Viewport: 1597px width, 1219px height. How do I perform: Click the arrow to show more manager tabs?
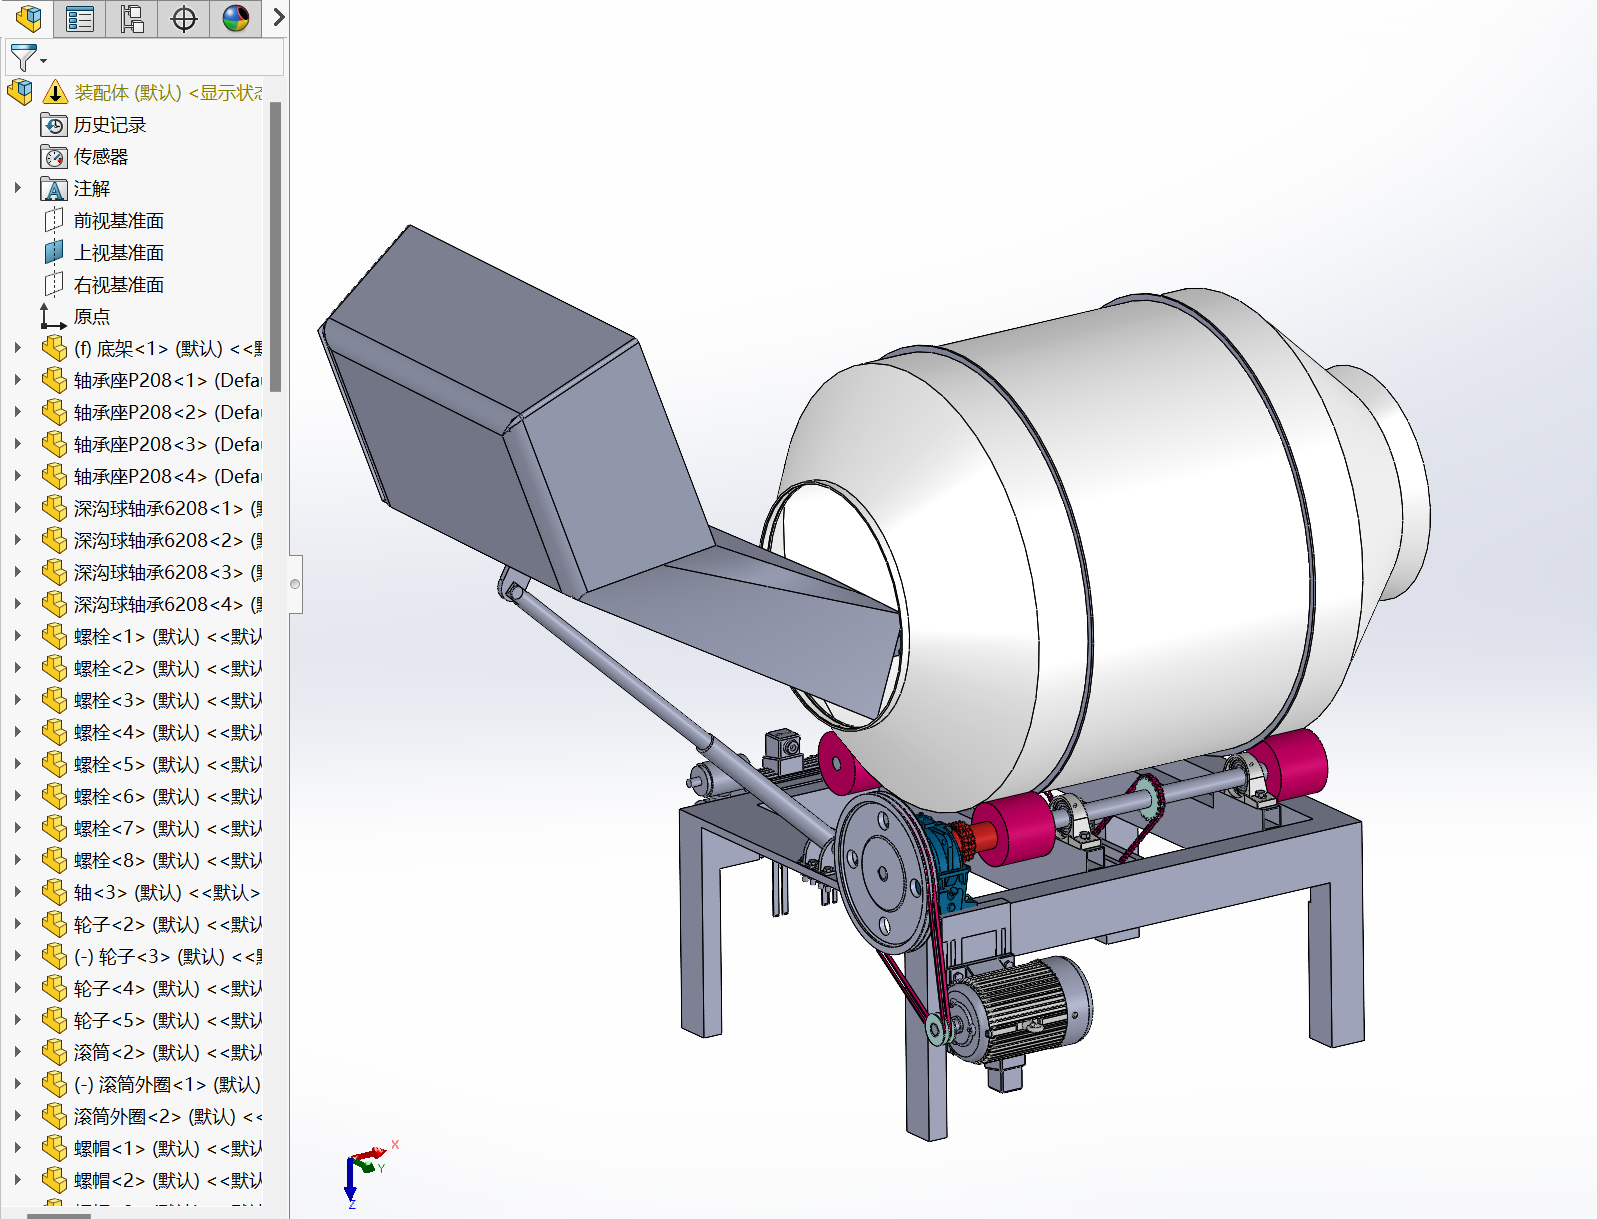279,18
